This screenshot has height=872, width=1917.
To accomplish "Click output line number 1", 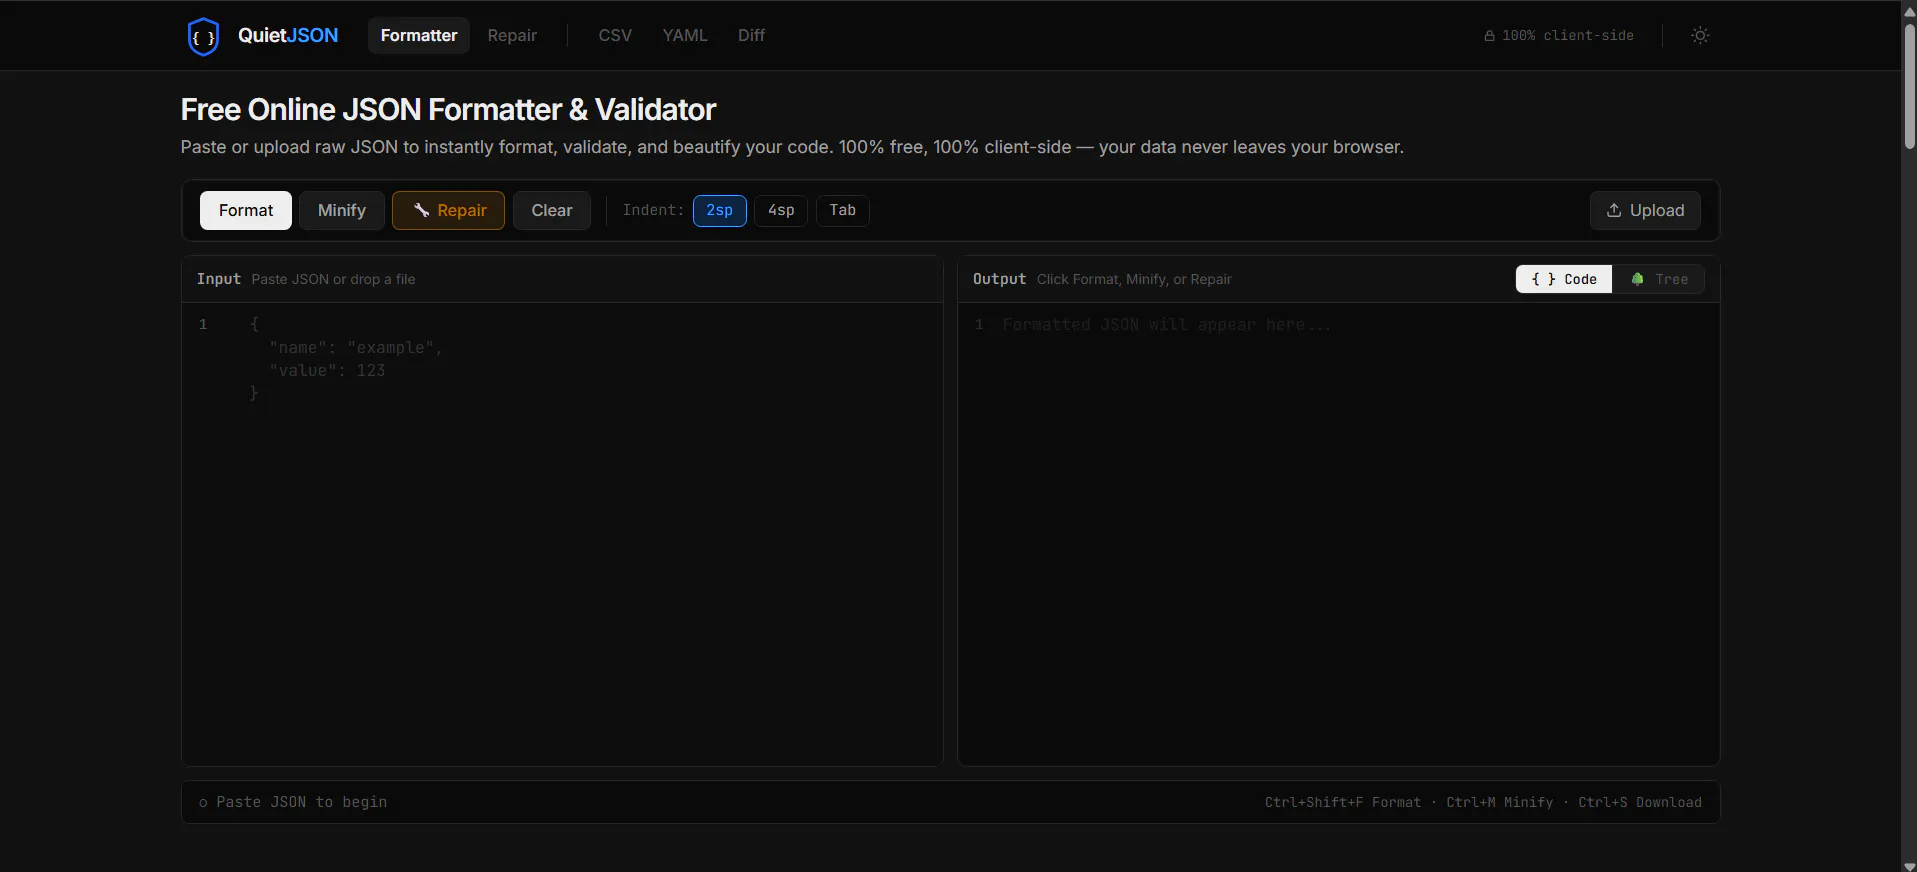I will pos(979,324).
